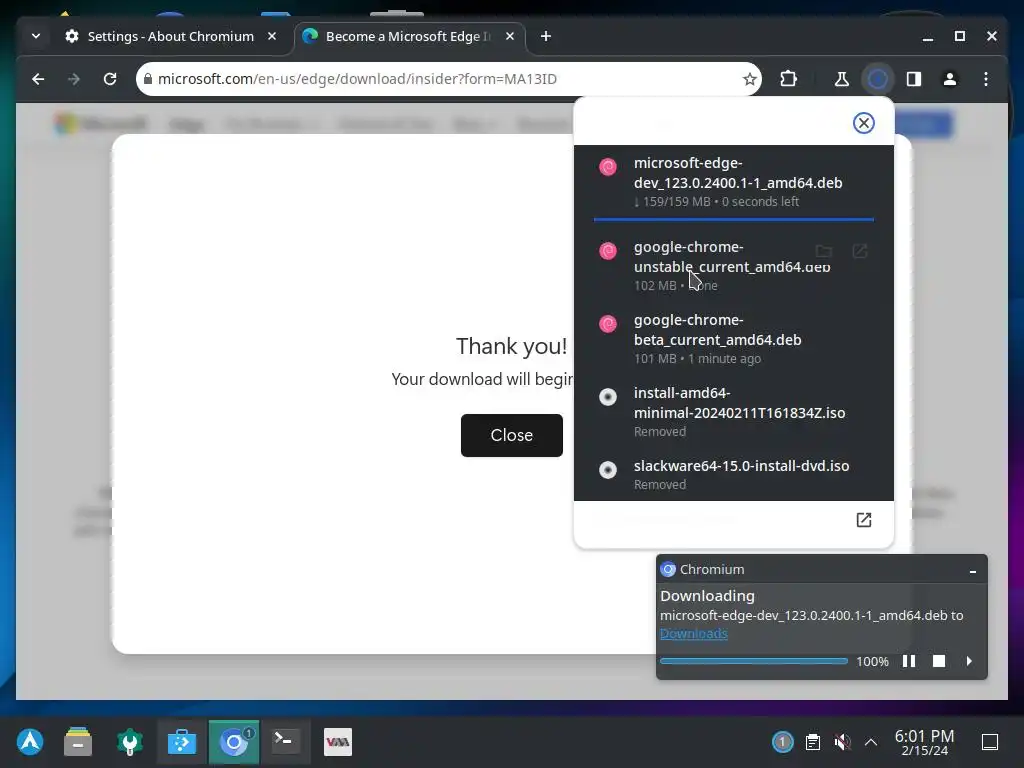Open the profile avatar menu

tap(950, 79)
